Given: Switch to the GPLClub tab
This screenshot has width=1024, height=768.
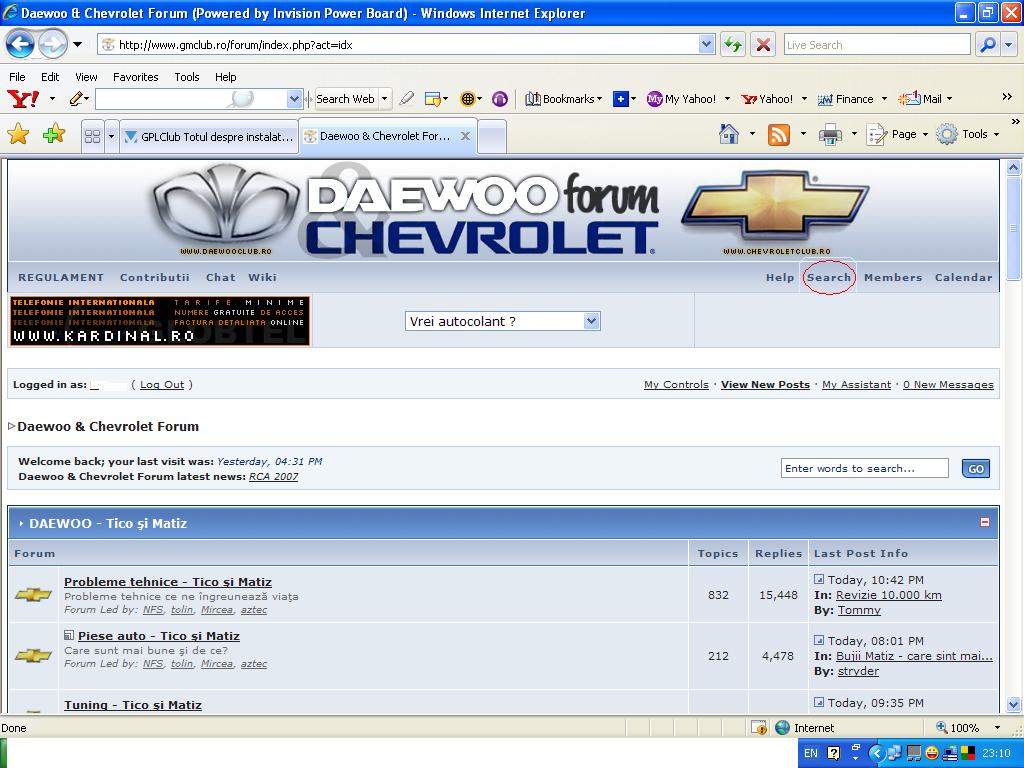Looking at the screenshot, I should (209, 136).
